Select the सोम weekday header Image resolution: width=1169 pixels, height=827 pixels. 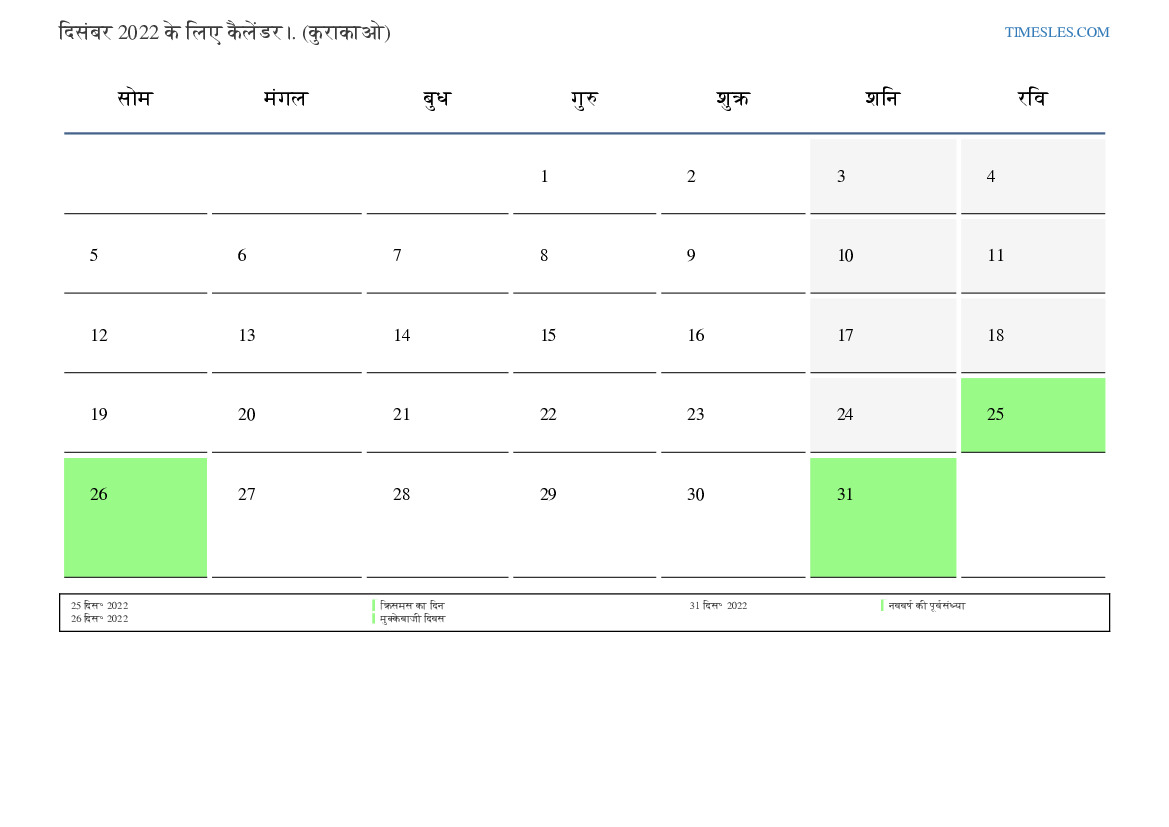(135, 98)
